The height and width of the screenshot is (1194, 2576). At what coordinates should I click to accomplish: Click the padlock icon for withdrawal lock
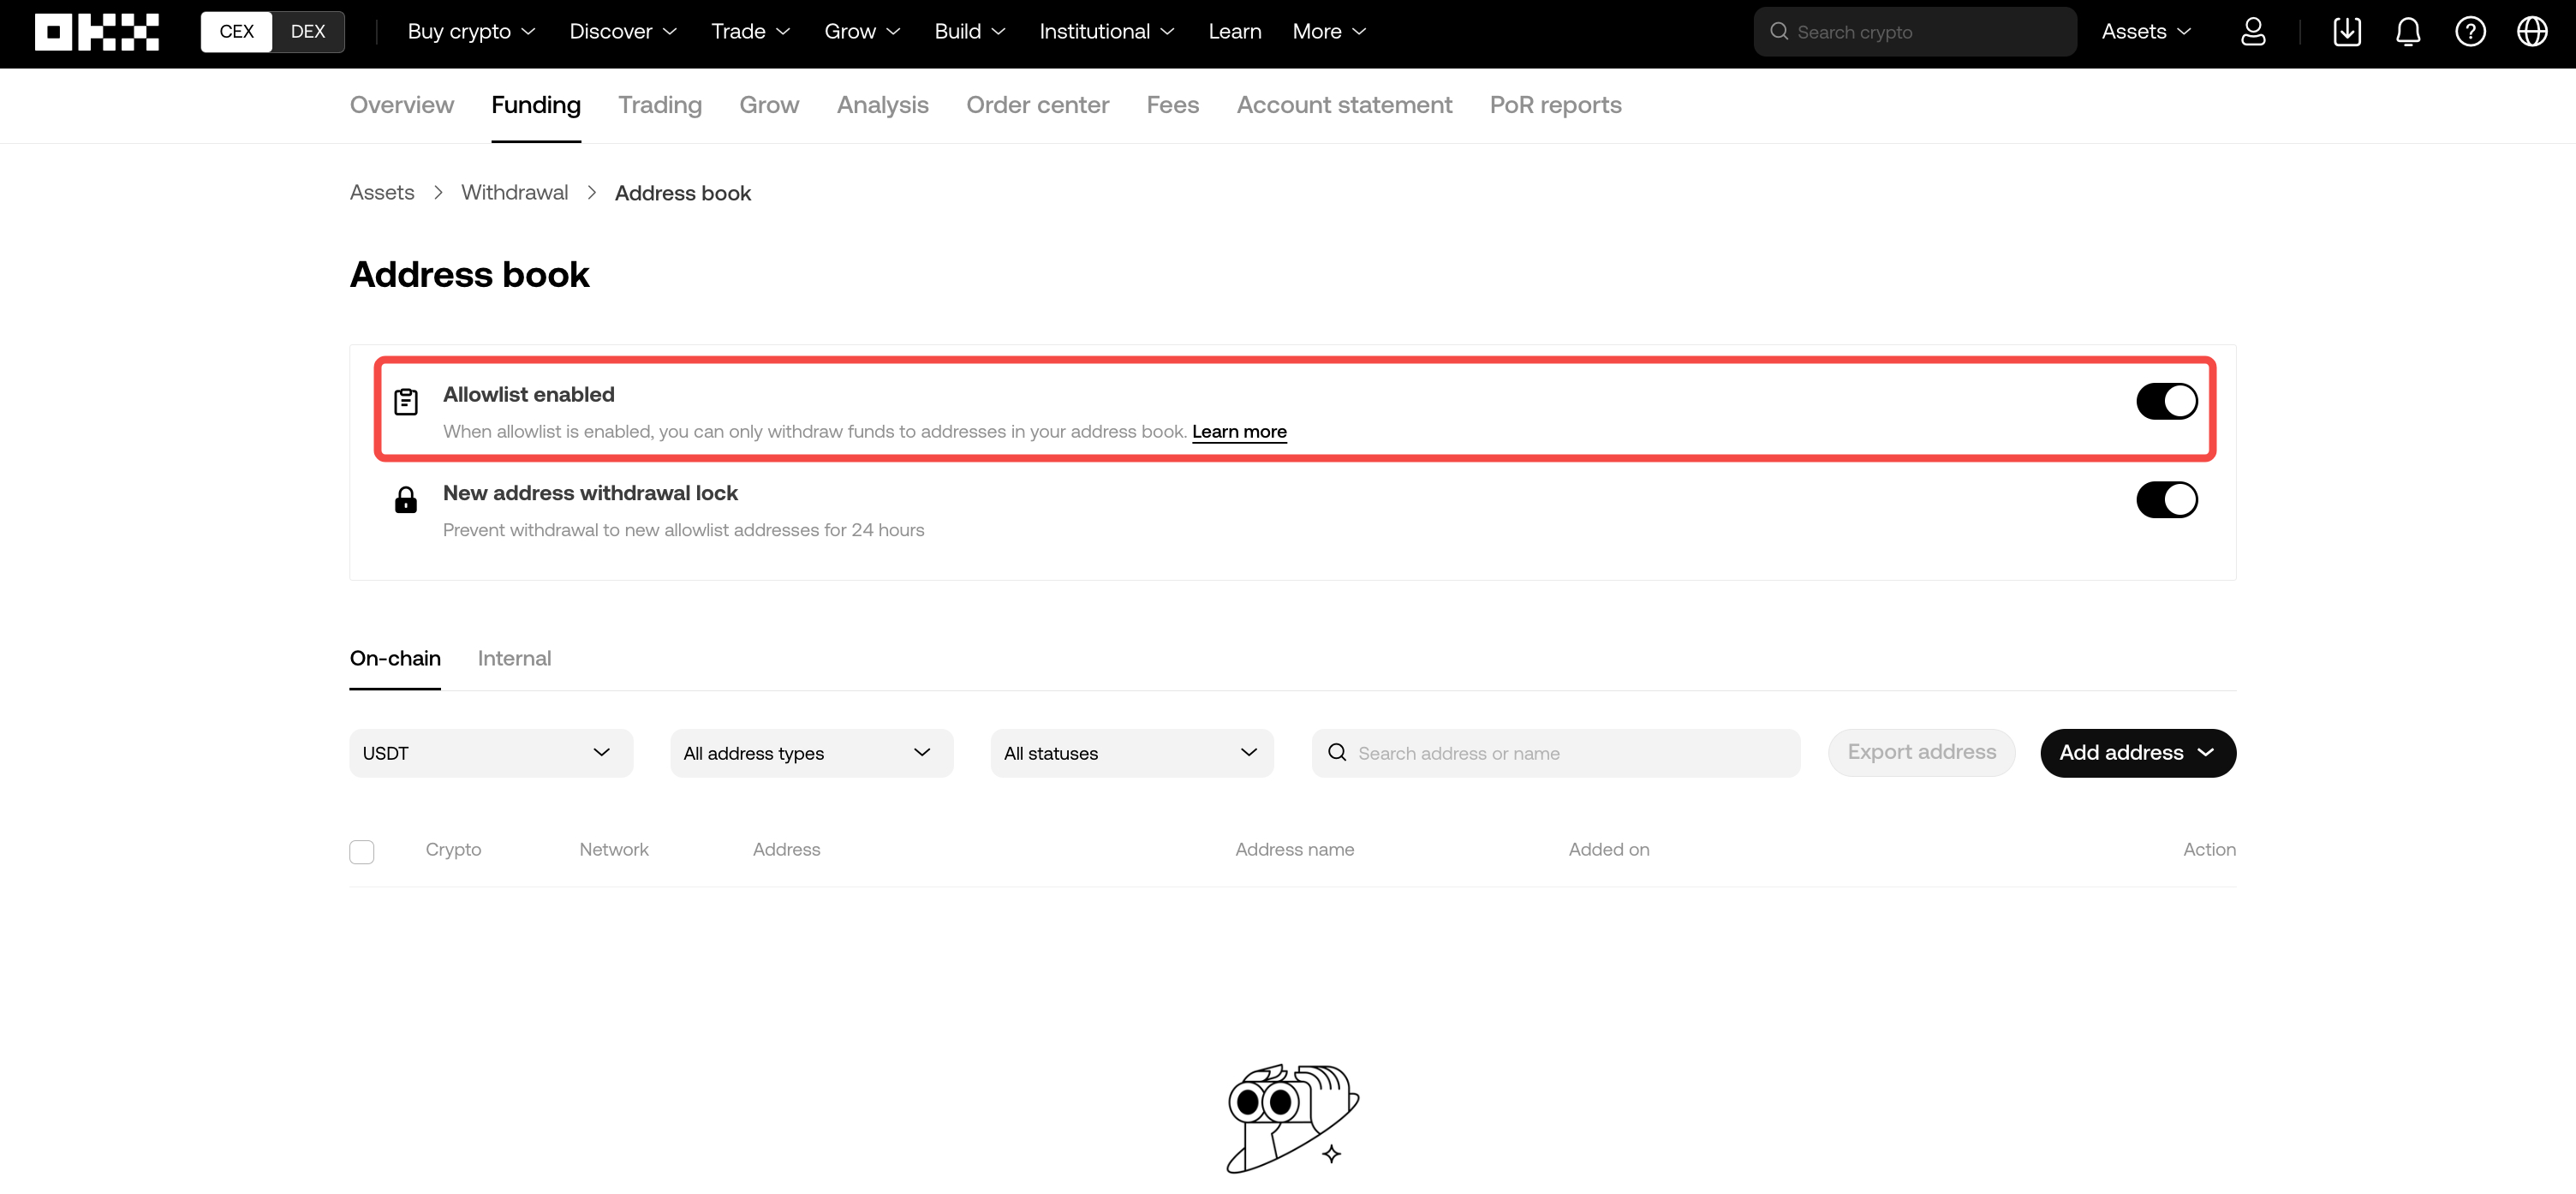[406, 500]
